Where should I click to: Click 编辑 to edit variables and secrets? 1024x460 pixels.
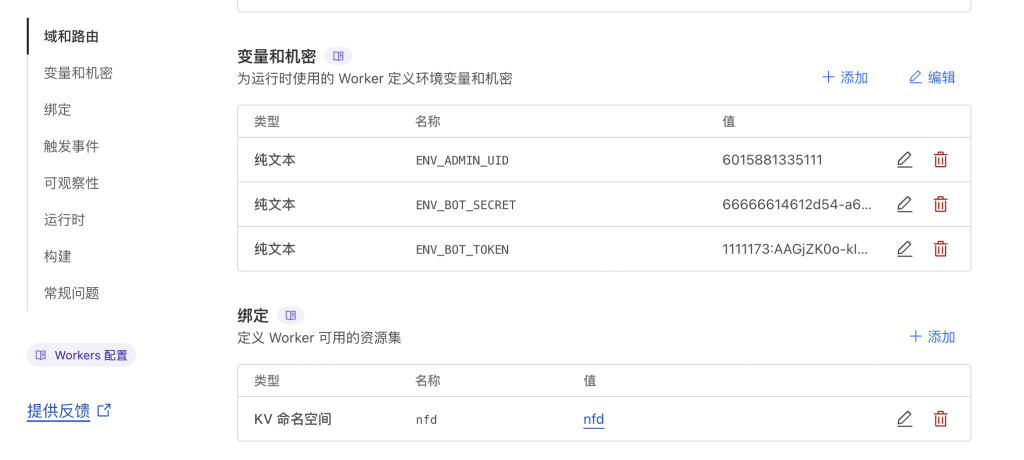(x=931, y=77)
